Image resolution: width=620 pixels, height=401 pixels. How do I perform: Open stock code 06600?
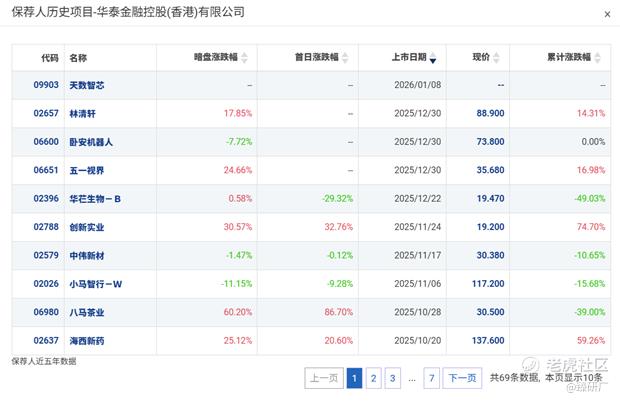46,142
